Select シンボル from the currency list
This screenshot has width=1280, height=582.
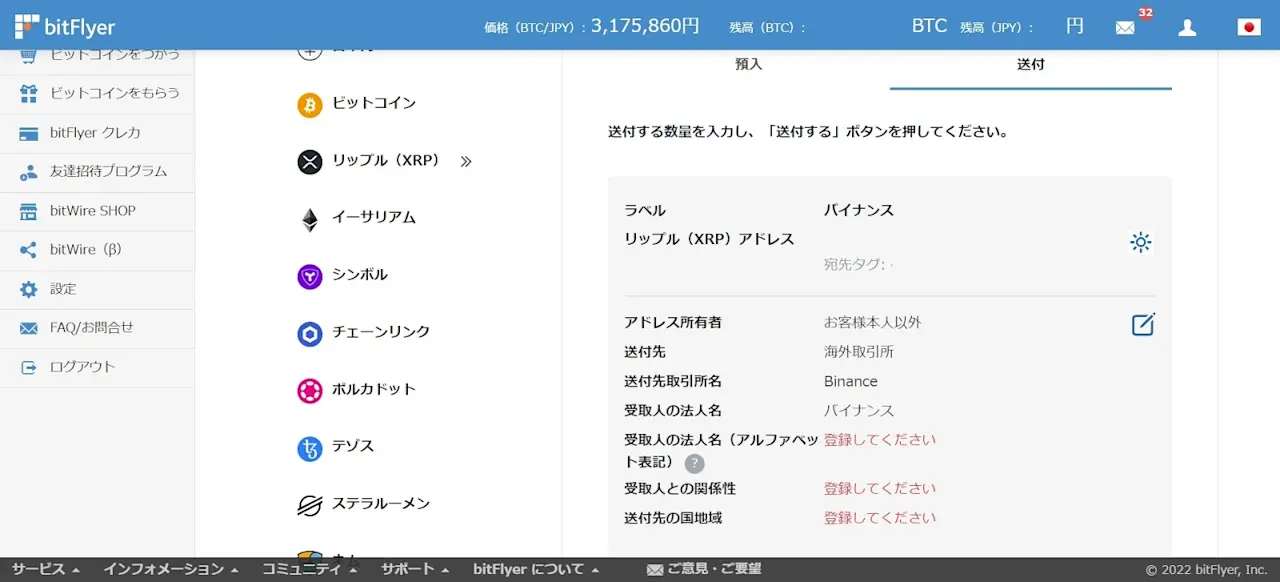tap(360, 275)
